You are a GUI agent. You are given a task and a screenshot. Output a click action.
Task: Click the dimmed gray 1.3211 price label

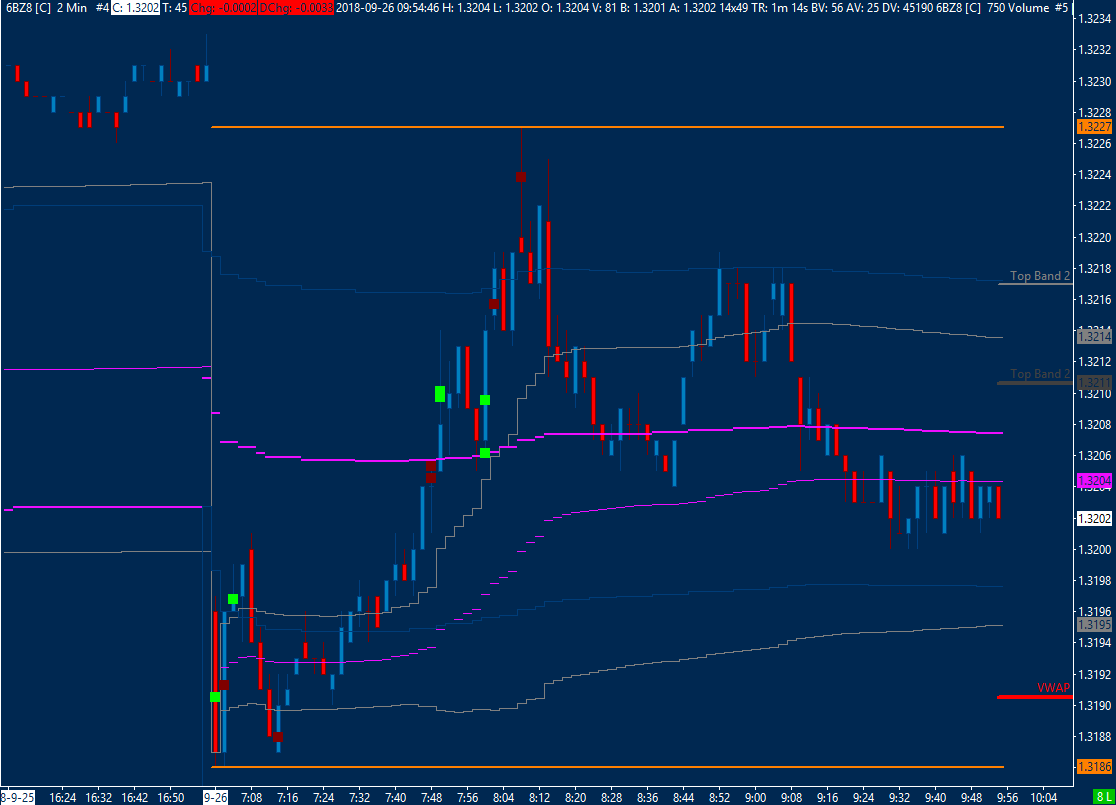click(x=1095, y=383)
